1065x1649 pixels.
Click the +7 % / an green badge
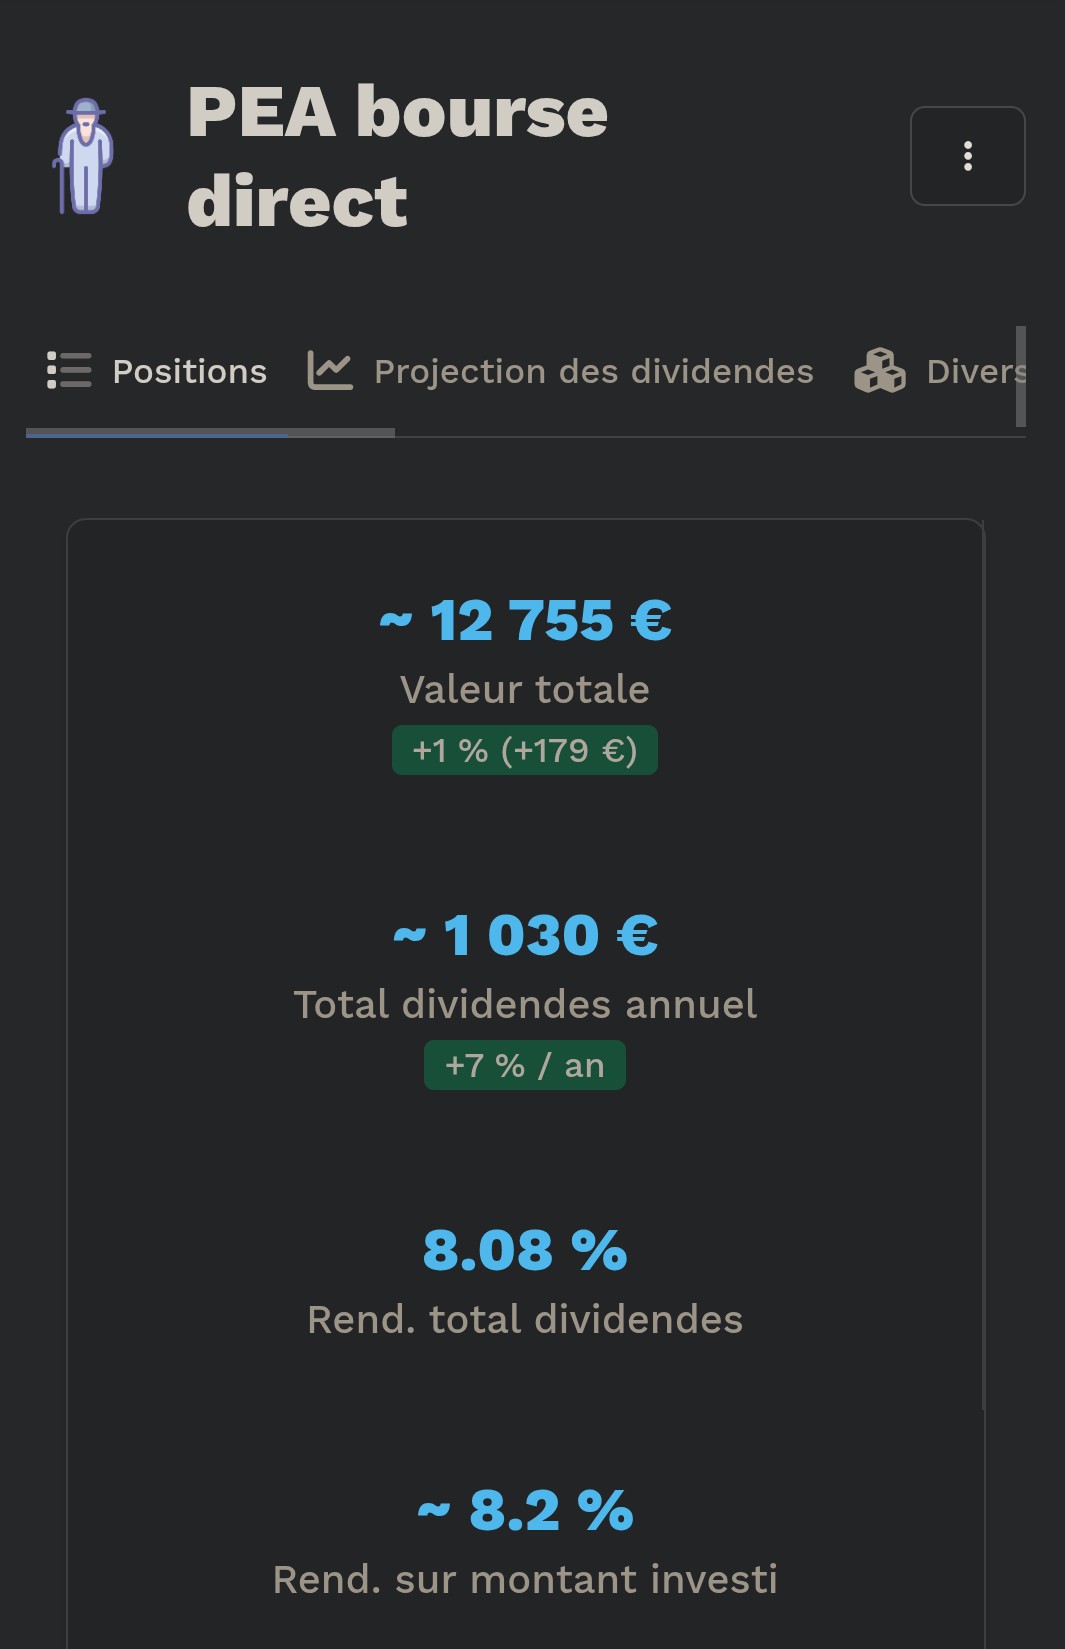point(525,1065)
